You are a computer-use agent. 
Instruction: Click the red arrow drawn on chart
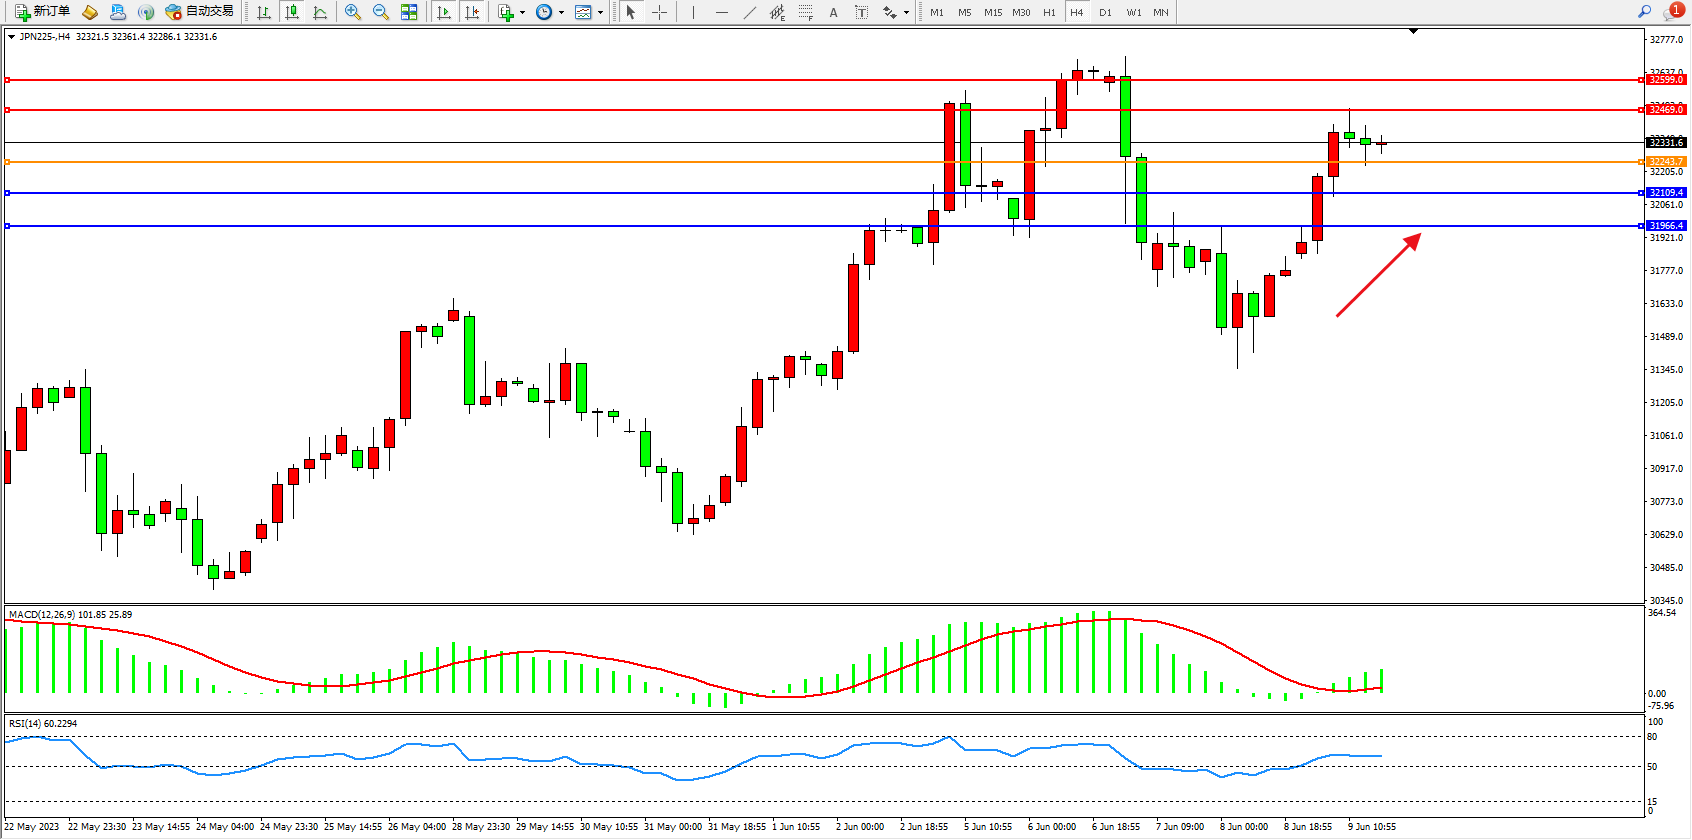tap(1378, 275)
